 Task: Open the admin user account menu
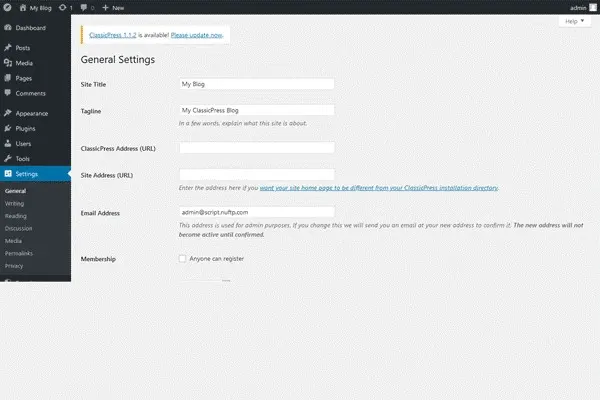(x=574, y=7)
